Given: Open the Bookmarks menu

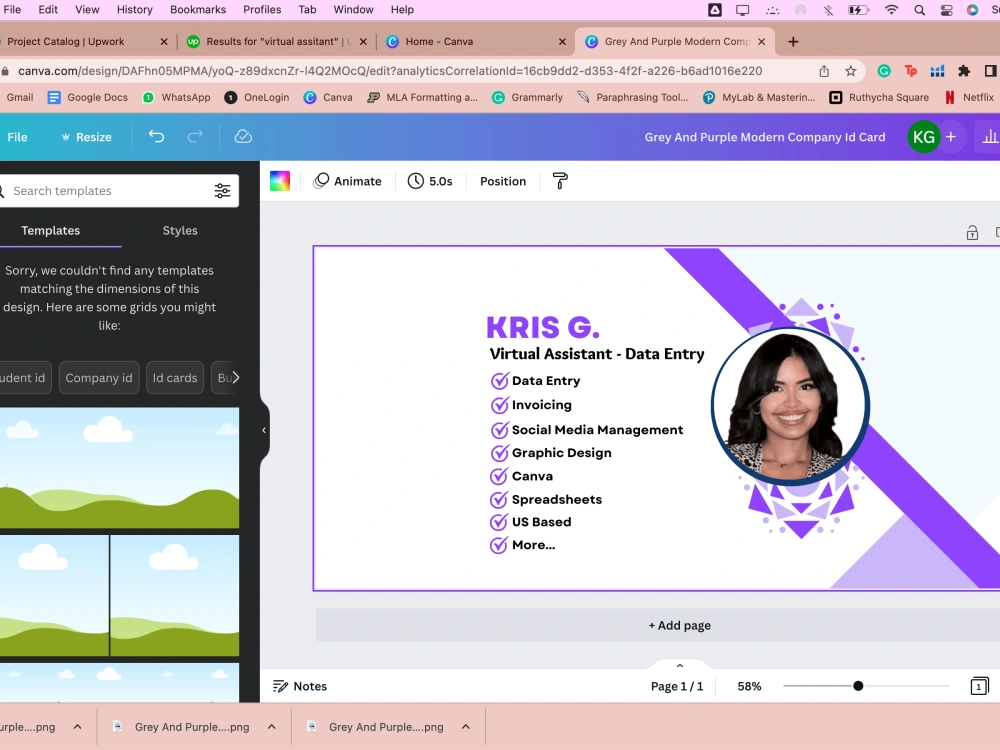Looking at the screenshot, I should pos(198,10).
